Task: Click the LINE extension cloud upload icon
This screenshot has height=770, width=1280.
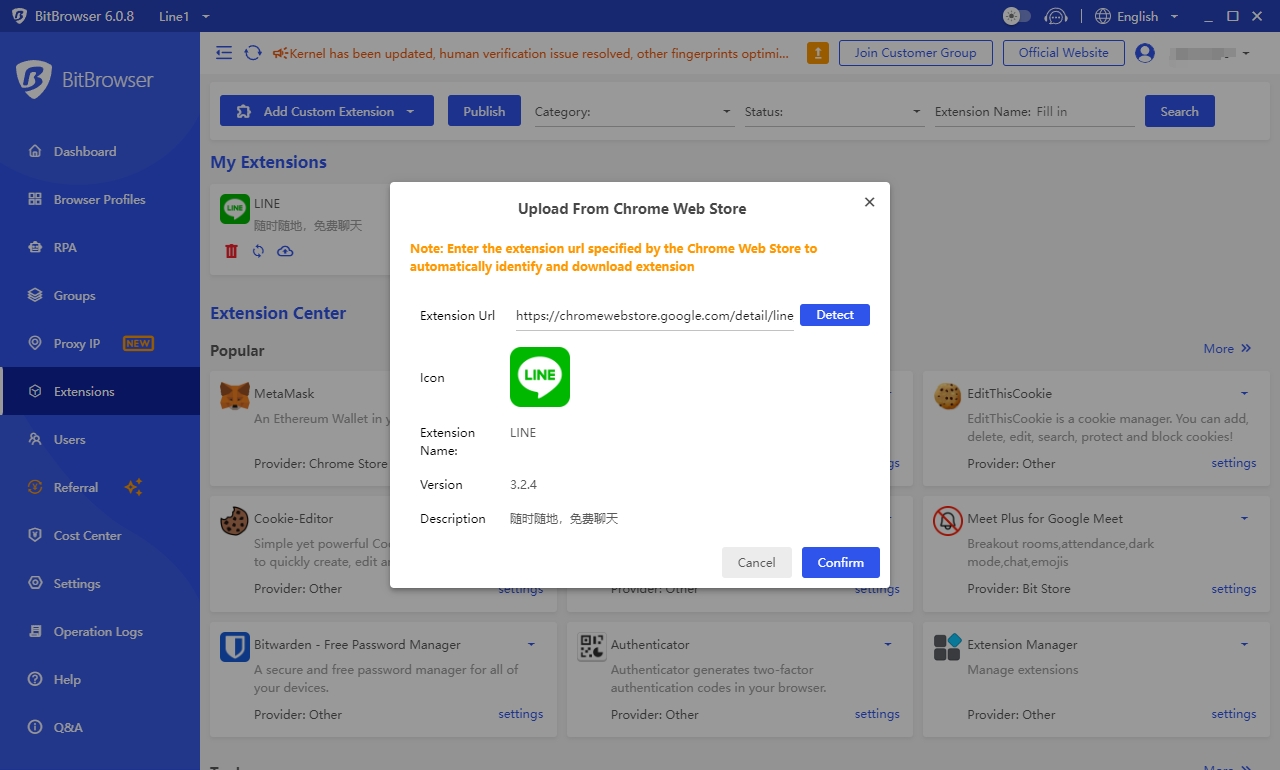Action: (x=285, y=251)
